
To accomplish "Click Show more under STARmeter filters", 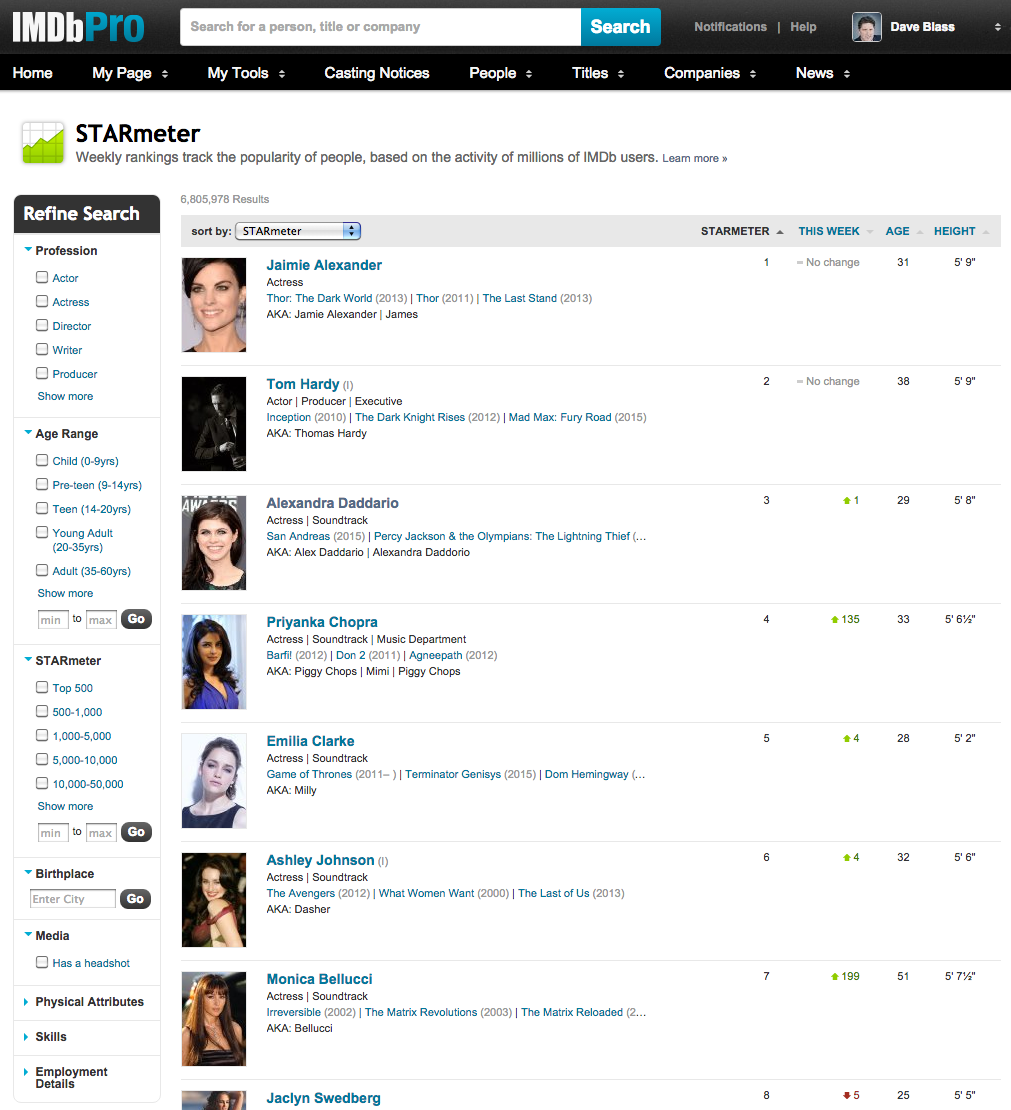I will tap(65, 806).
